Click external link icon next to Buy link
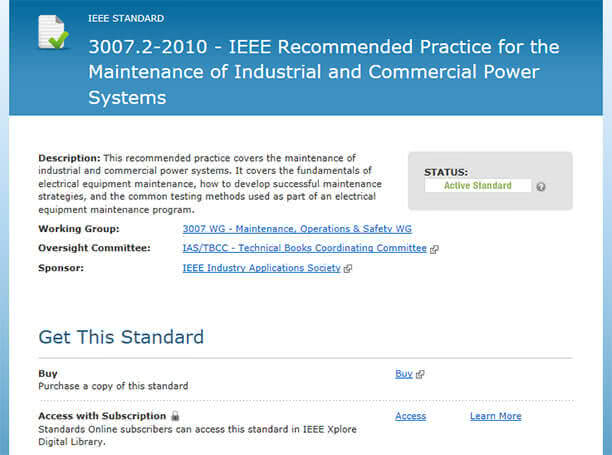The width and height of the screenshot is (612, 455). point(420,374)
